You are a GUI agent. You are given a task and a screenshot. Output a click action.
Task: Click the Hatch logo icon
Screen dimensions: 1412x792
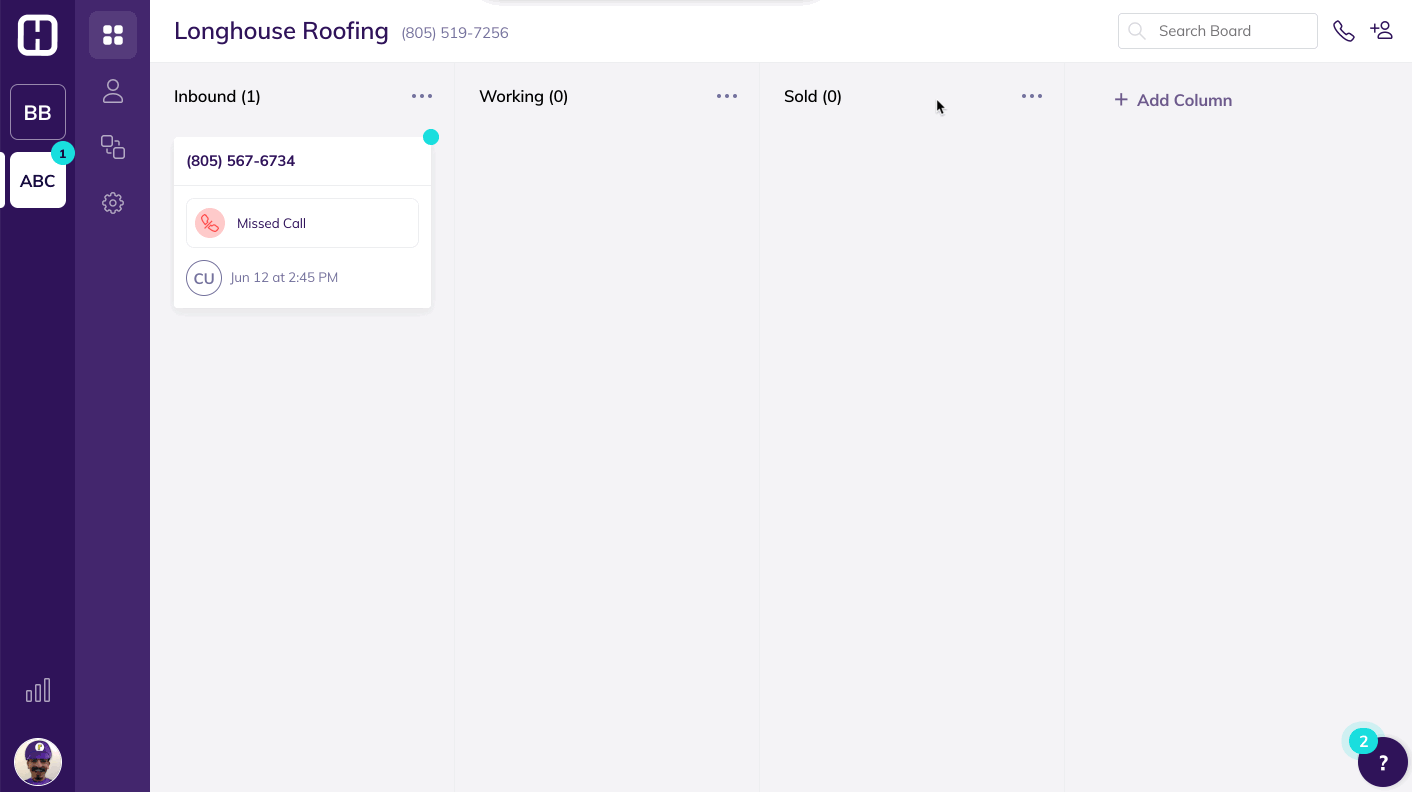tap(37, 35)
